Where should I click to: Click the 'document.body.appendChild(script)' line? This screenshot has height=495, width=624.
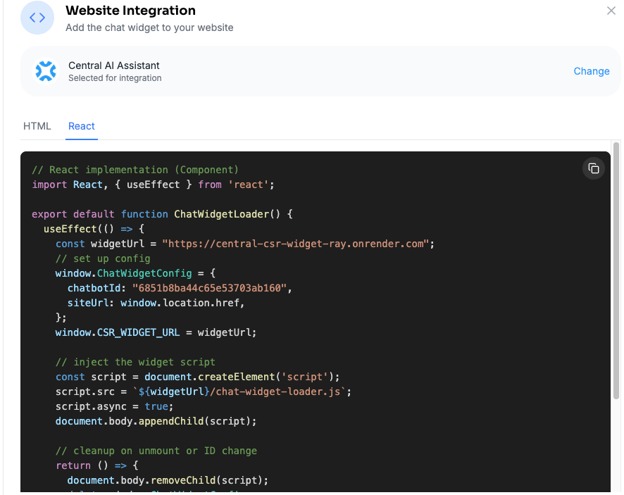[x=156, y=421]
